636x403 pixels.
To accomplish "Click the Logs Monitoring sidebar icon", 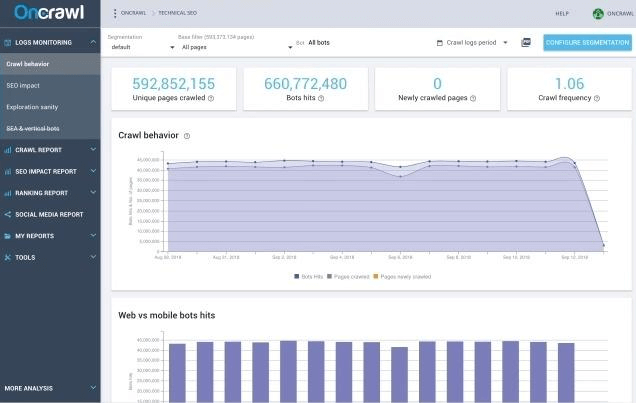I will tap(7, 43).
